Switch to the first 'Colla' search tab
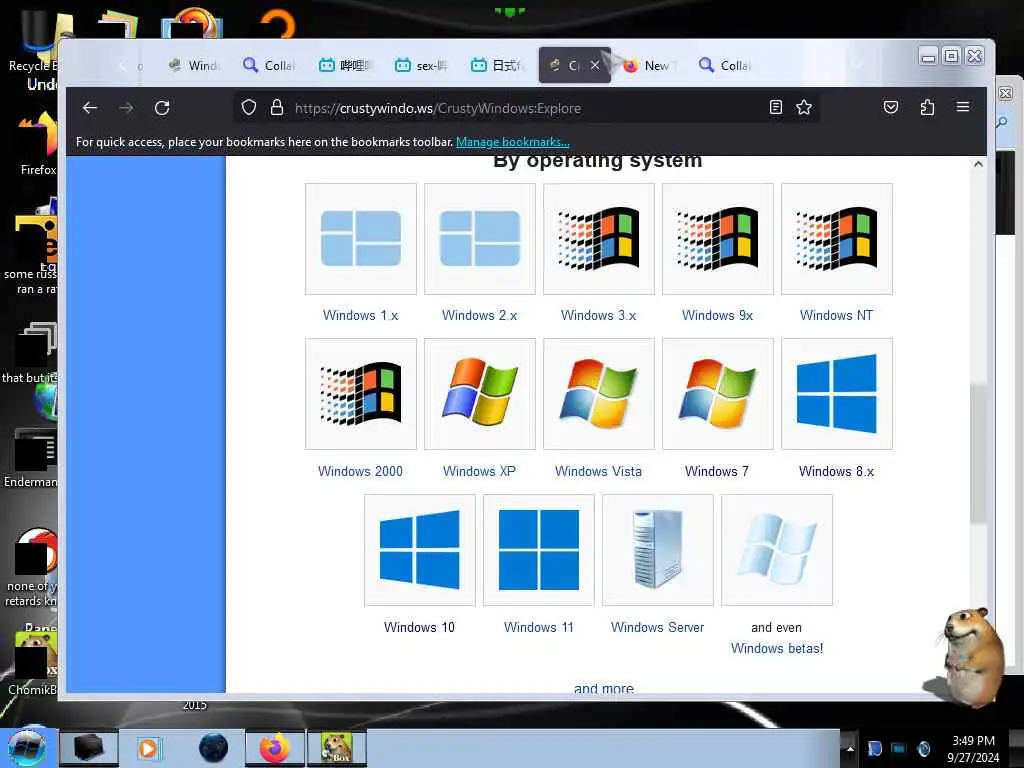Image resolution: width=1024 pixels, height=768 pixels. [x=269, y=65]
